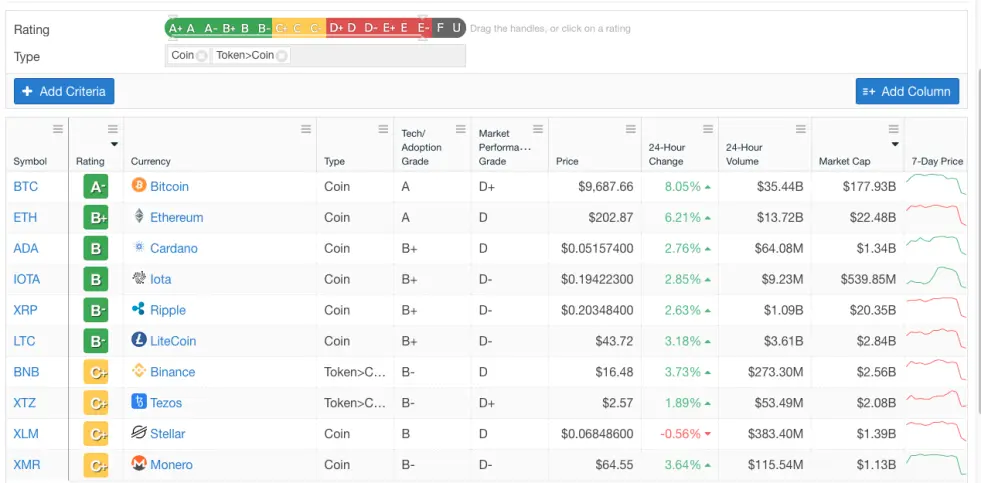981x483 pixels.
Task: Open the IOTA symbol link
Action: pos(27,279)
